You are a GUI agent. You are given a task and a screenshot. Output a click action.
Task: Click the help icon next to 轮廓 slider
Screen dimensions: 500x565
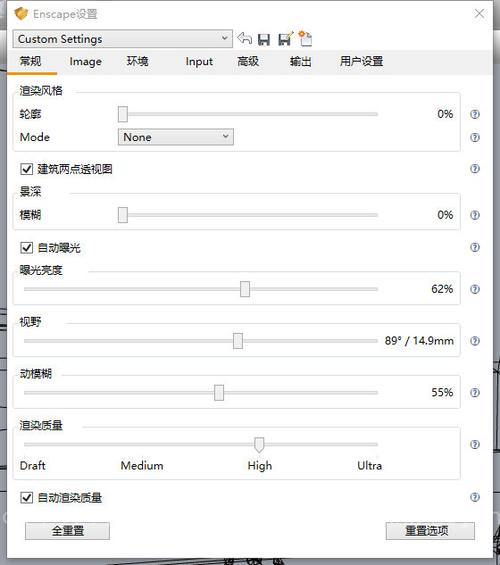(x=475, y=114)
